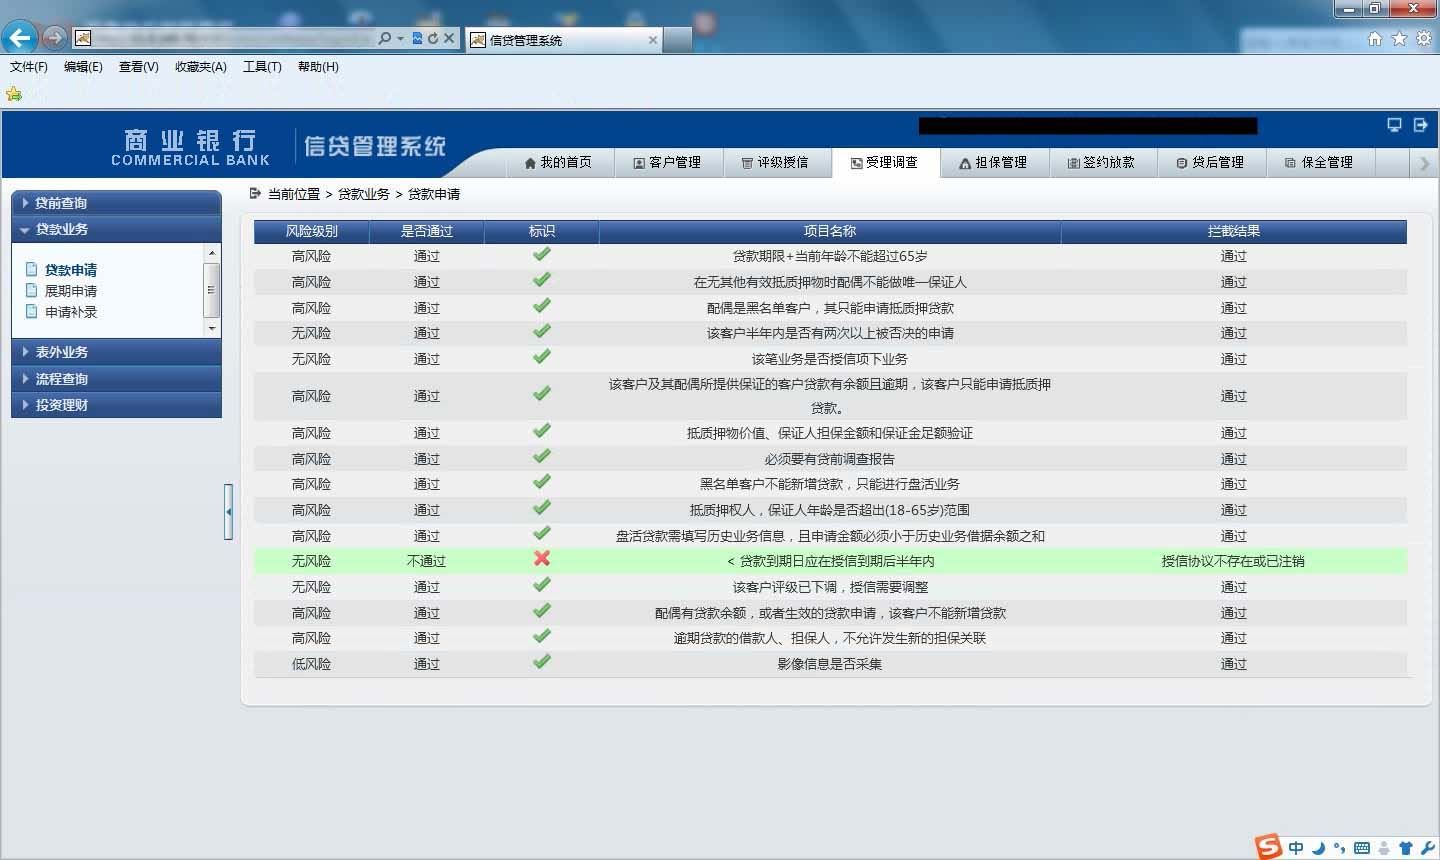Screen dimensions: 1440x860
Task: Open the 收藏夹(A) menu
Action: tap(201, 67)
